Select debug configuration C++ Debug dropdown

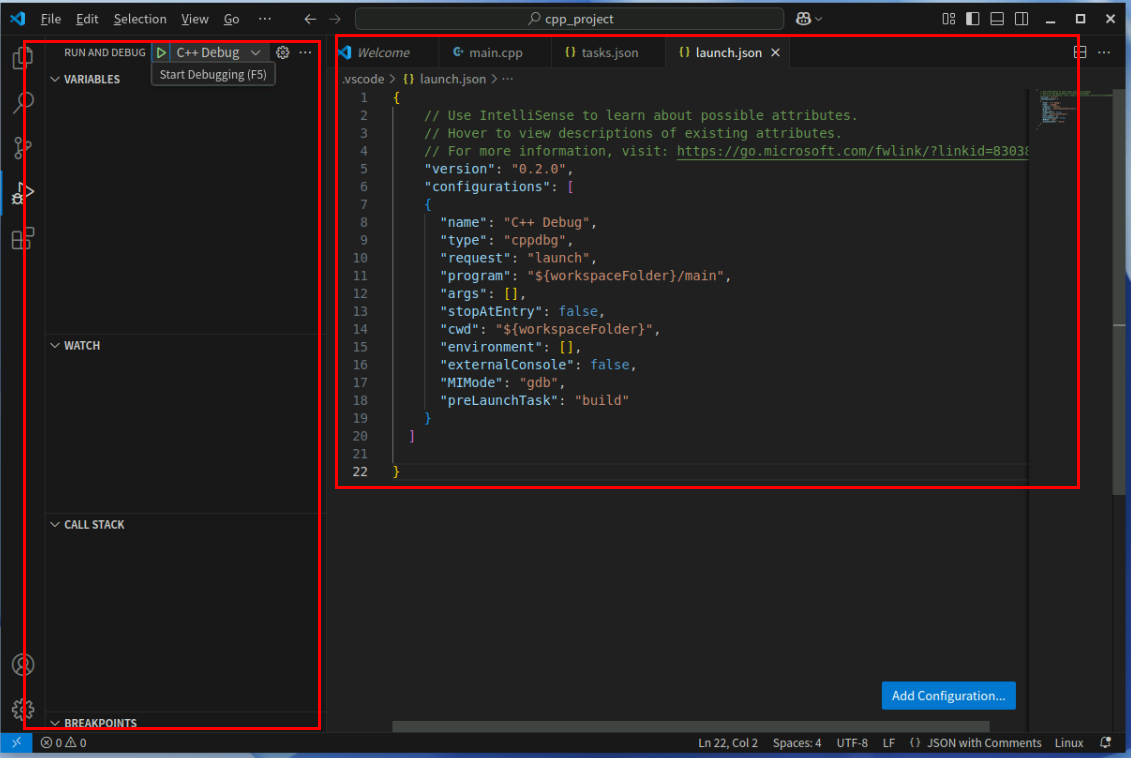point(217,53)
